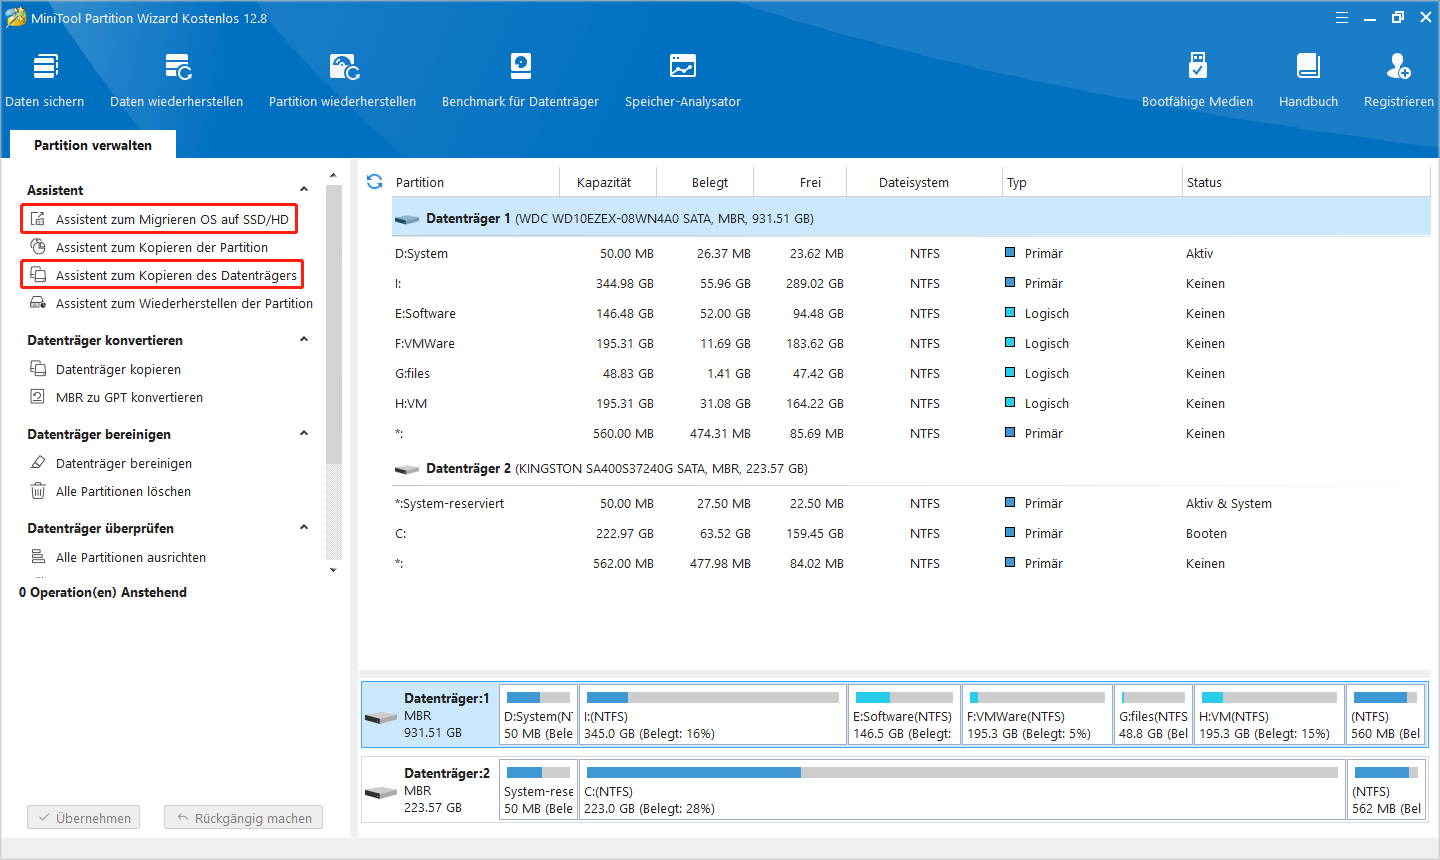Click the Übernehmen button
1440x860 pixels.
click(84, 818)
